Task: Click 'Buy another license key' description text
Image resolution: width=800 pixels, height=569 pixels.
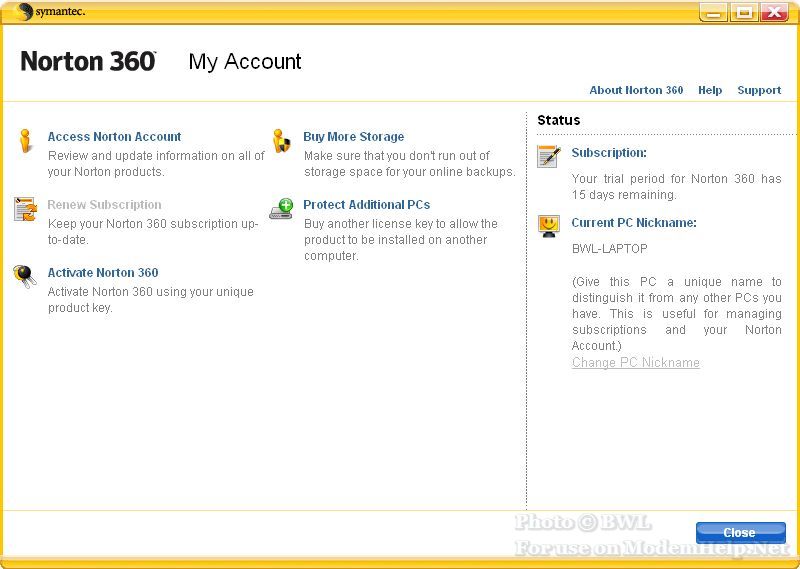Action: click(401, 240)
